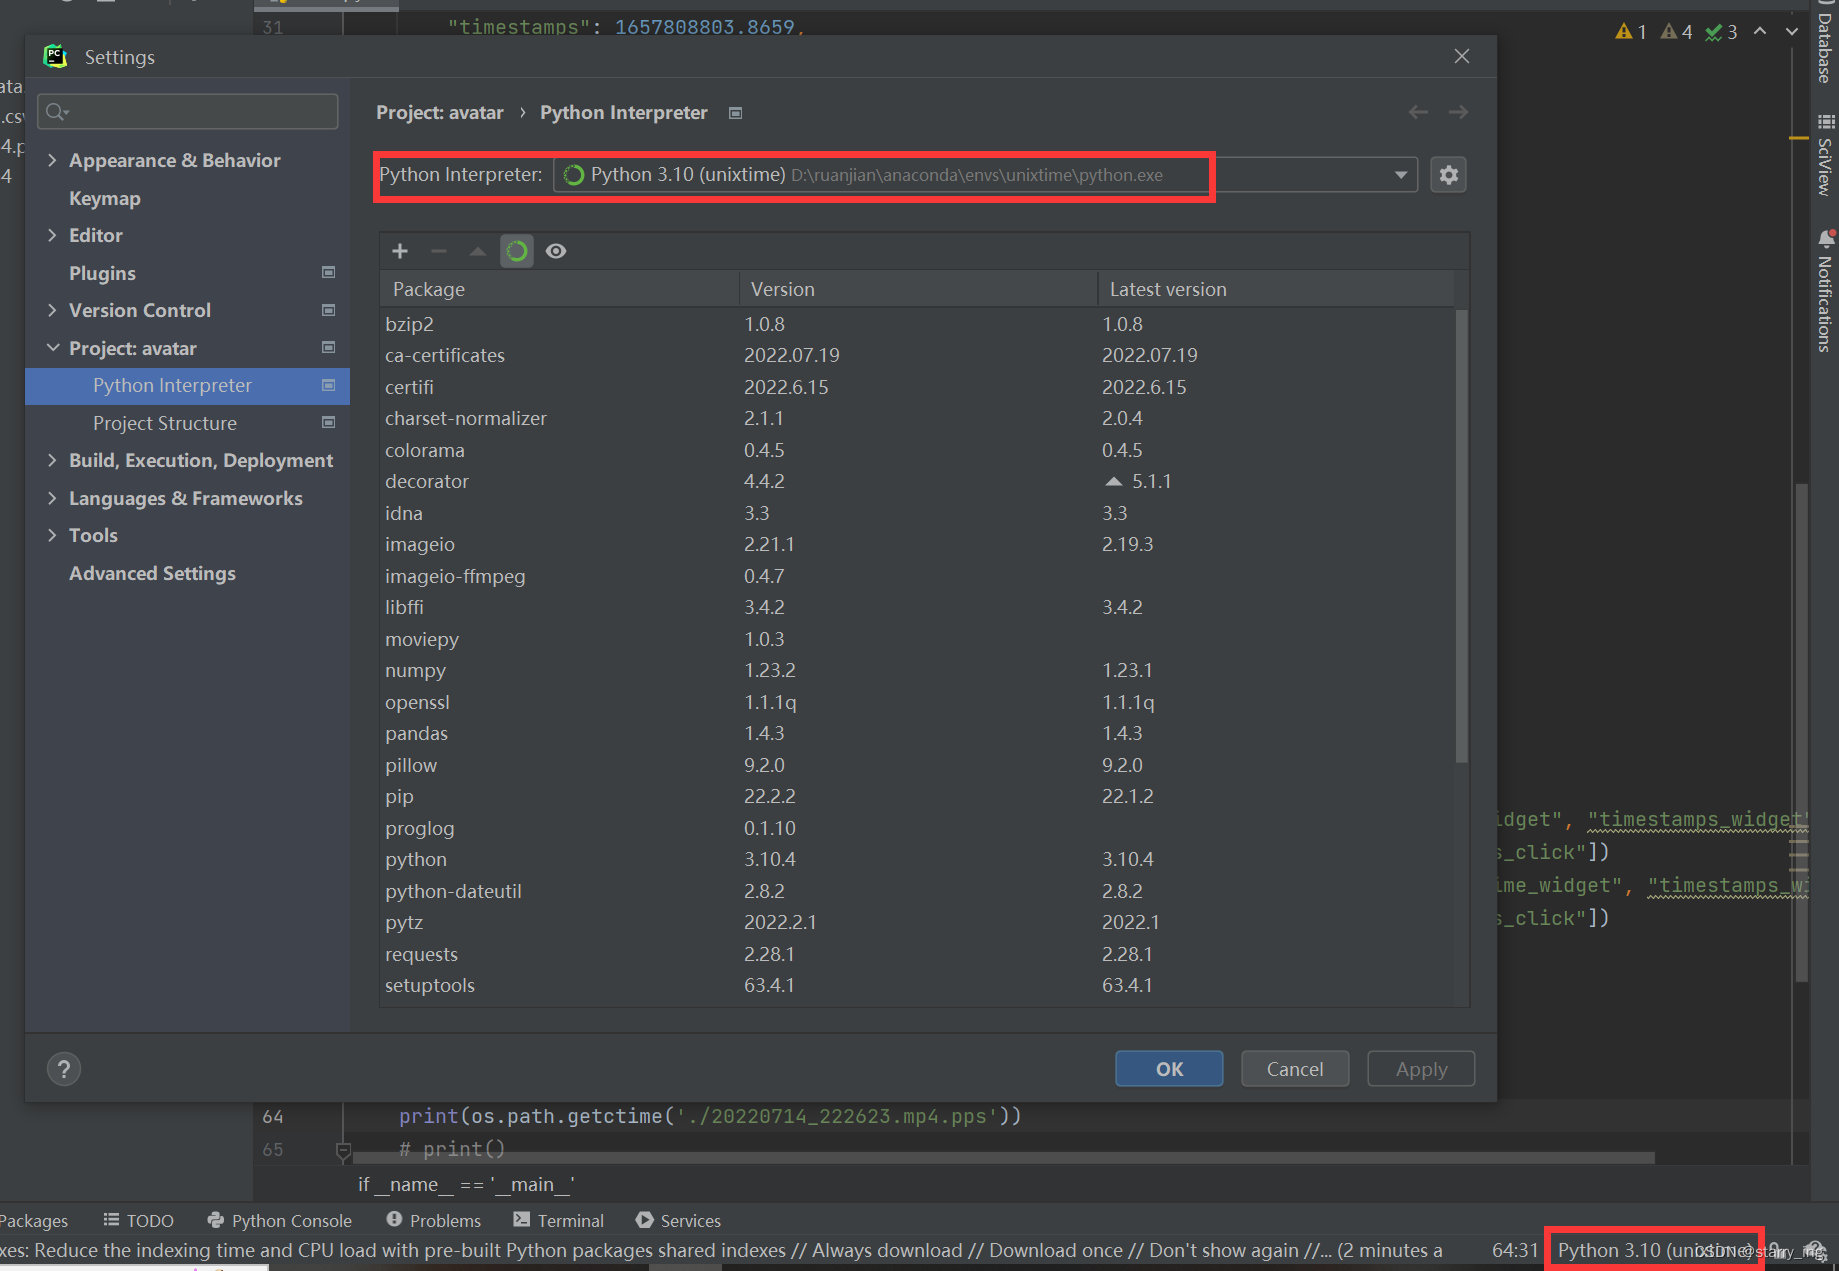Open help using the question mark icon
1839x1271 pixels.
tap(63, 1068)
